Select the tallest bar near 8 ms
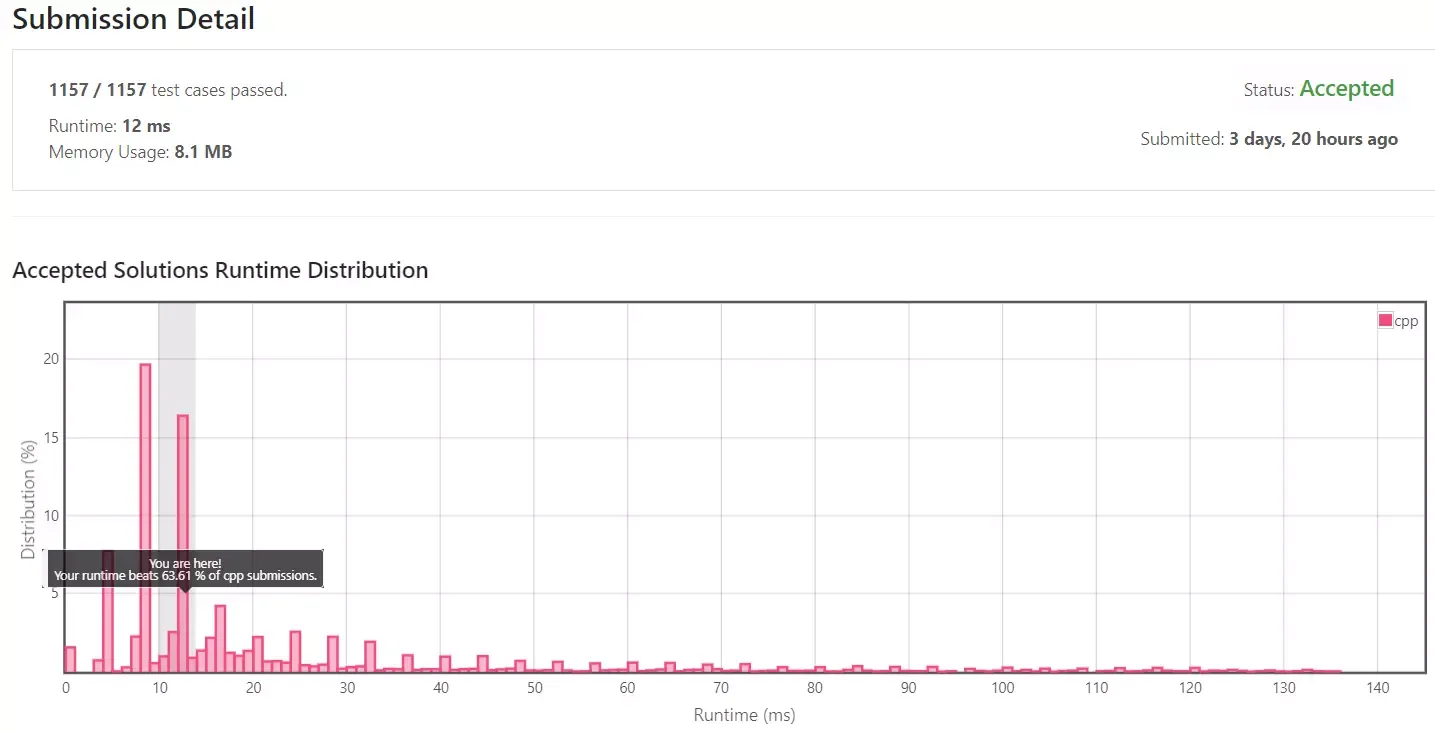This screenshot has width=1435, height=733. (145, 517)
